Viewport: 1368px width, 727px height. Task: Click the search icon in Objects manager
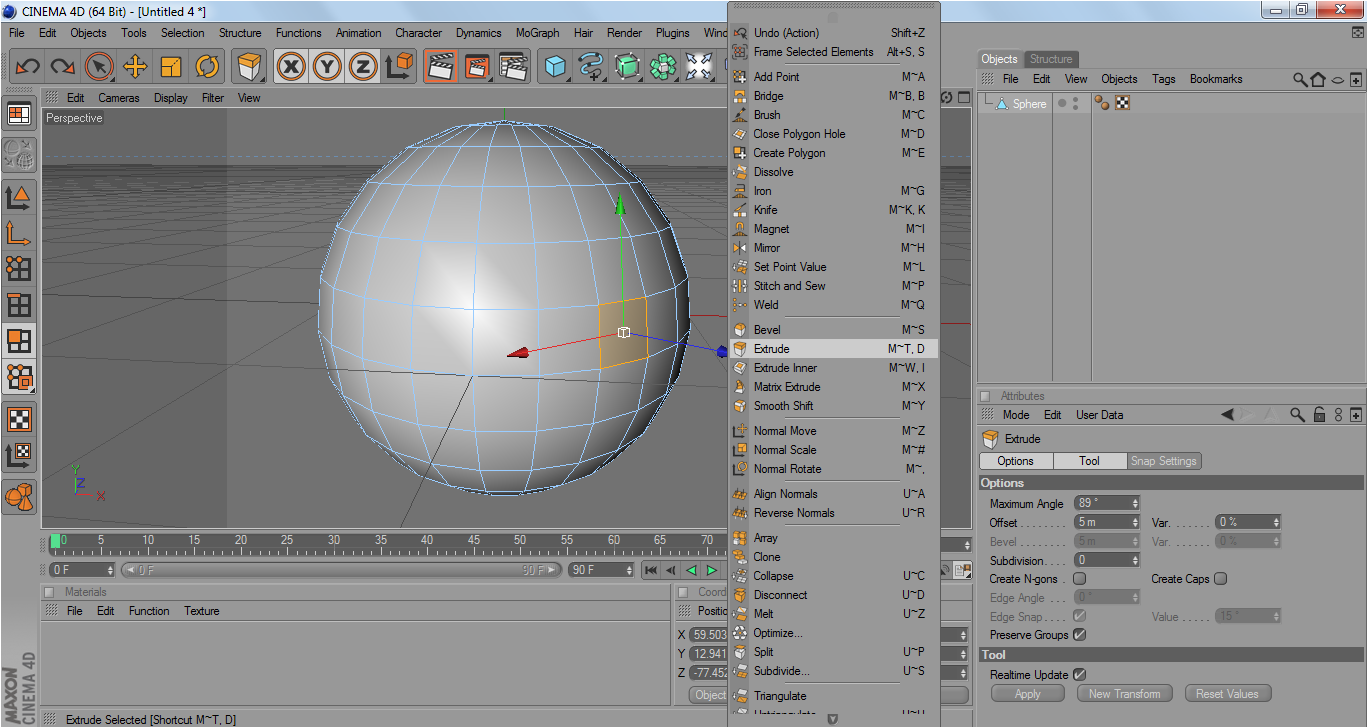[x=1300, y=79]
